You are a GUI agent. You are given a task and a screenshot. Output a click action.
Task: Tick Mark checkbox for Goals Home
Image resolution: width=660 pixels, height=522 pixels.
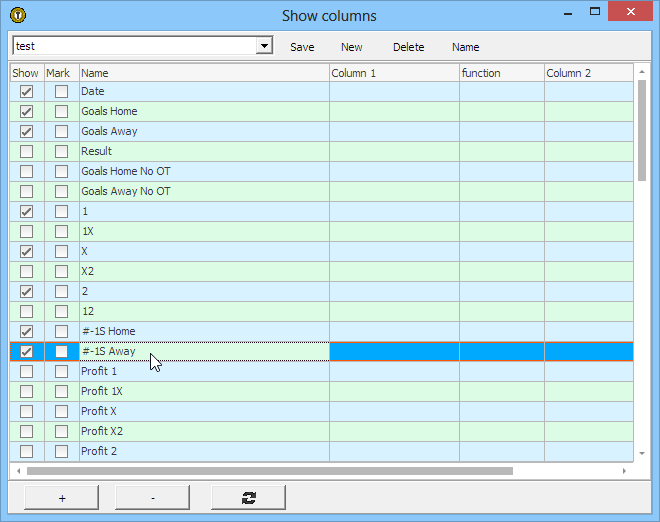click(62, 111)
